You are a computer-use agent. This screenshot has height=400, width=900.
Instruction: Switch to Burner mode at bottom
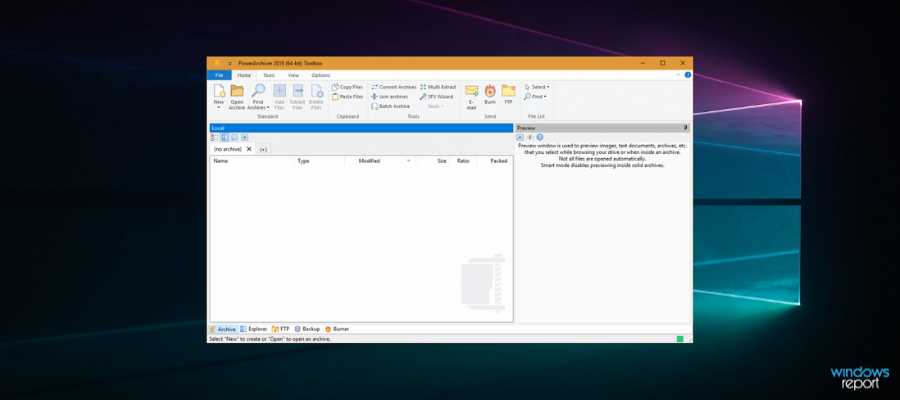tap(337, 329)
